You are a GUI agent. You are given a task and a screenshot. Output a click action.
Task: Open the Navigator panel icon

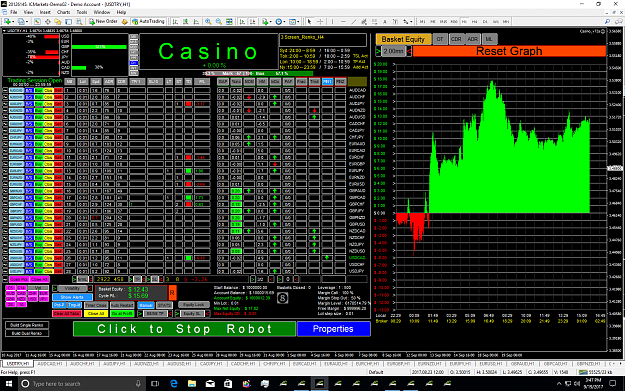(x=58, y=21)
